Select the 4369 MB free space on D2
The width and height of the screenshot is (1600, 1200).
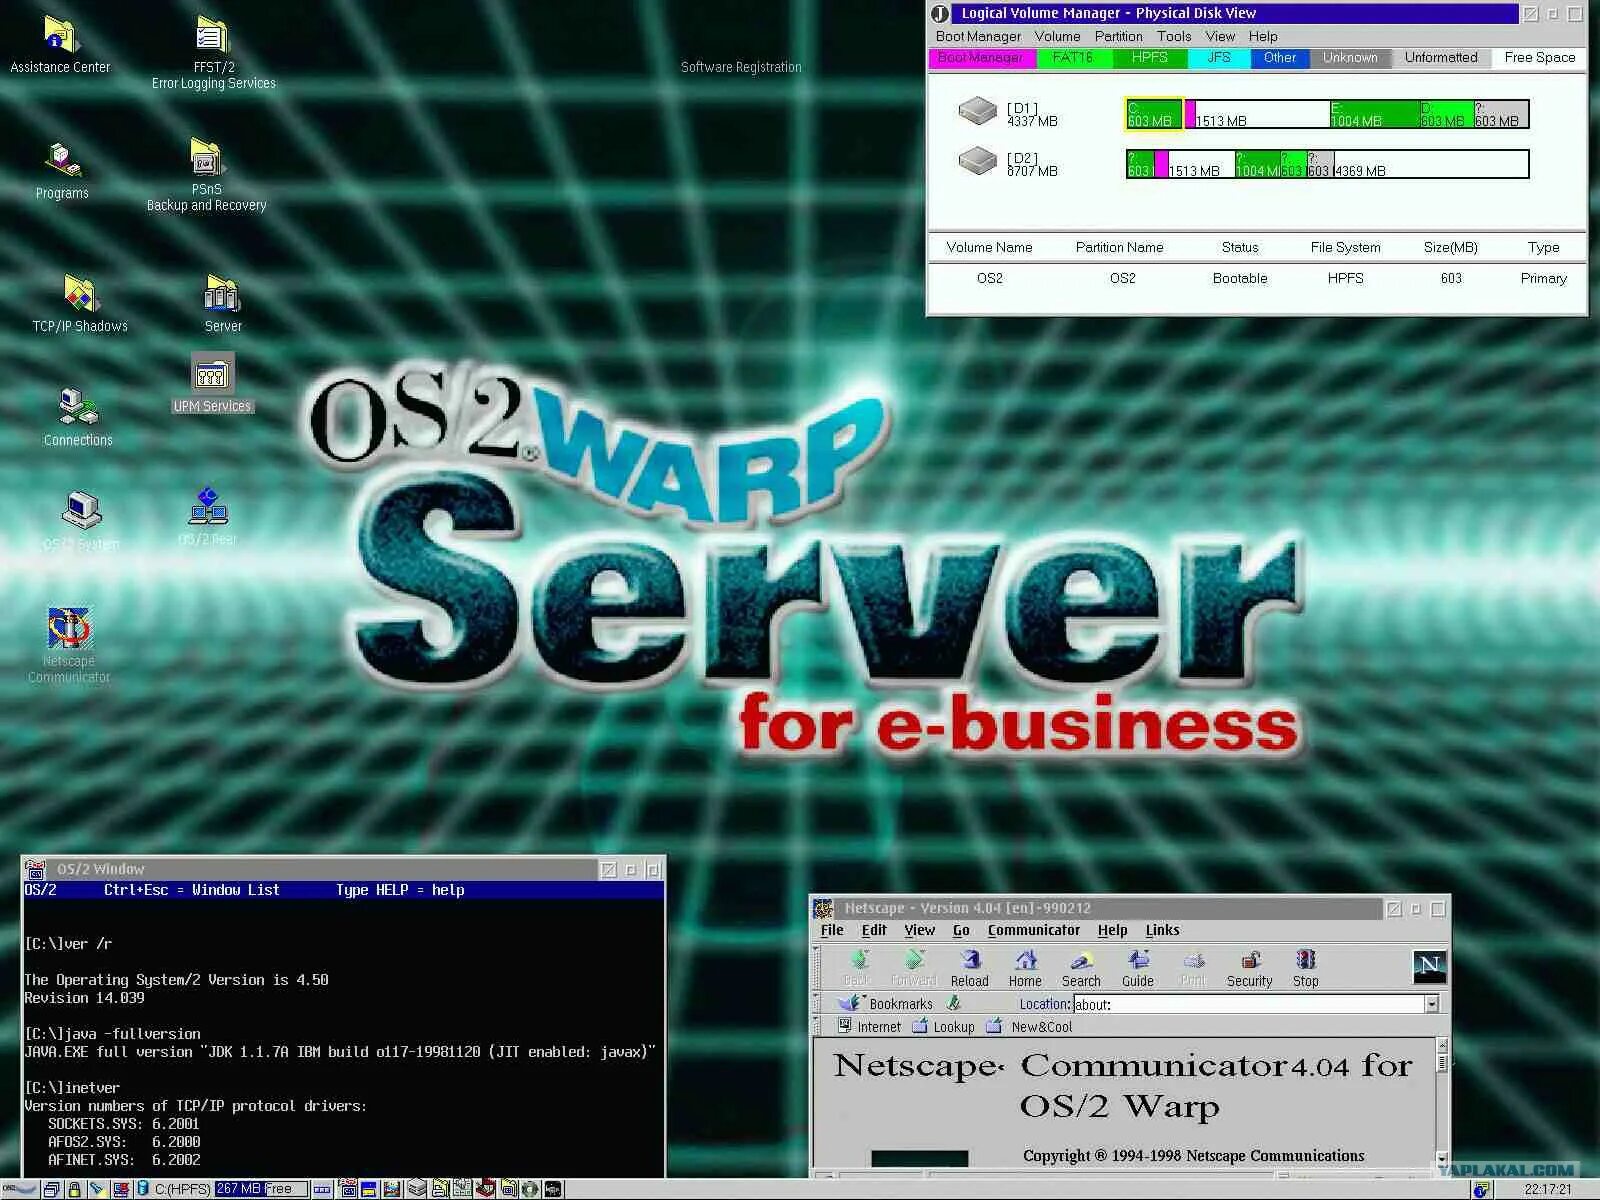[x=1430, y=164]
